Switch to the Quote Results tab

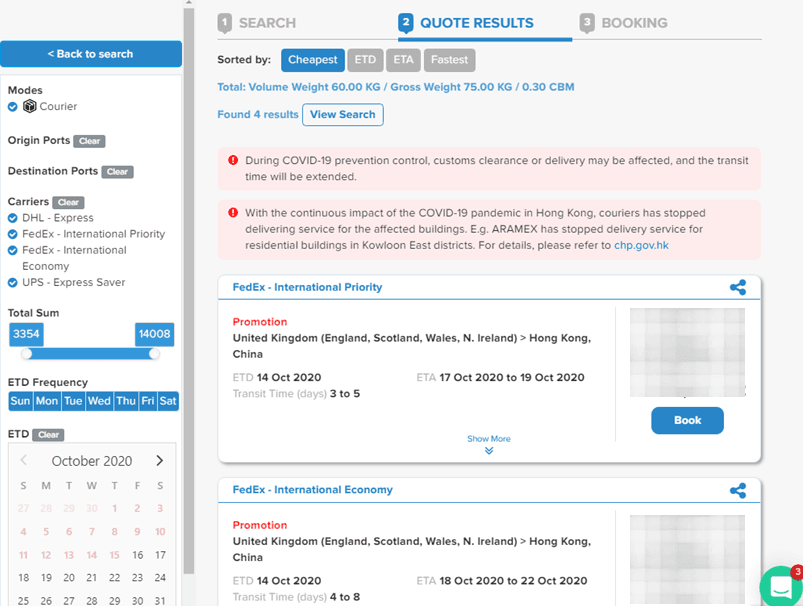[x=466, y=23]
